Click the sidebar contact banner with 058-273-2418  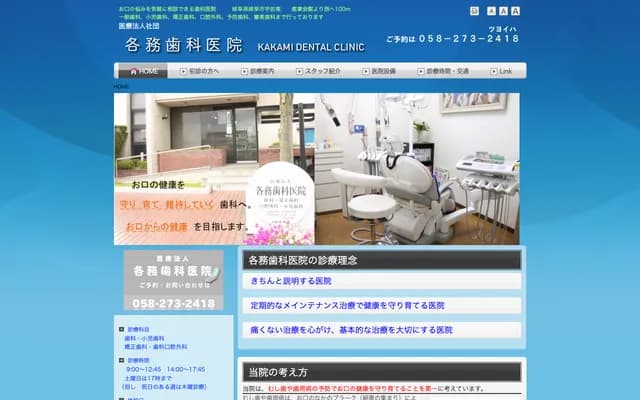click(174, 280)
